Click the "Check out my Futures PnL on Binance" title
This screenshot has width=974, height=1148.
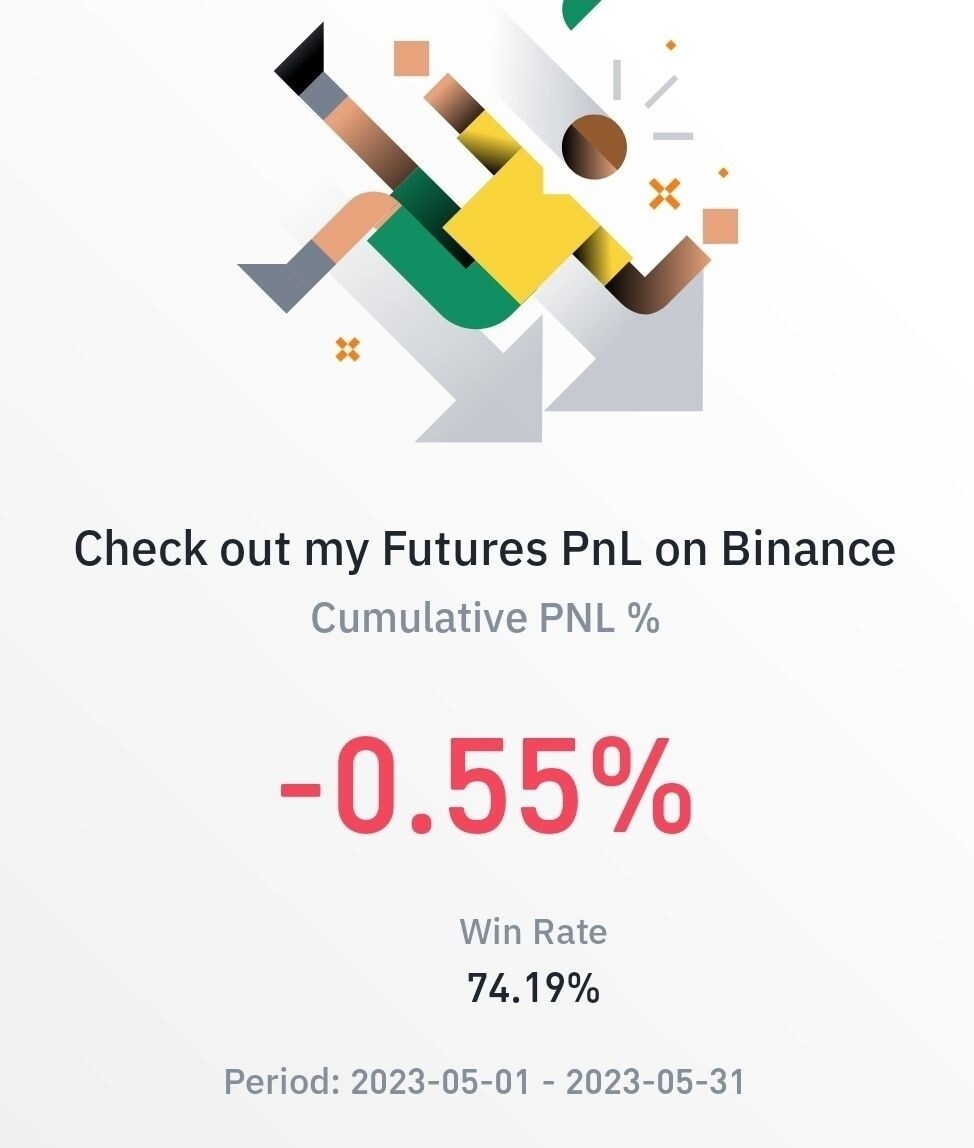(x=485, y=549)
